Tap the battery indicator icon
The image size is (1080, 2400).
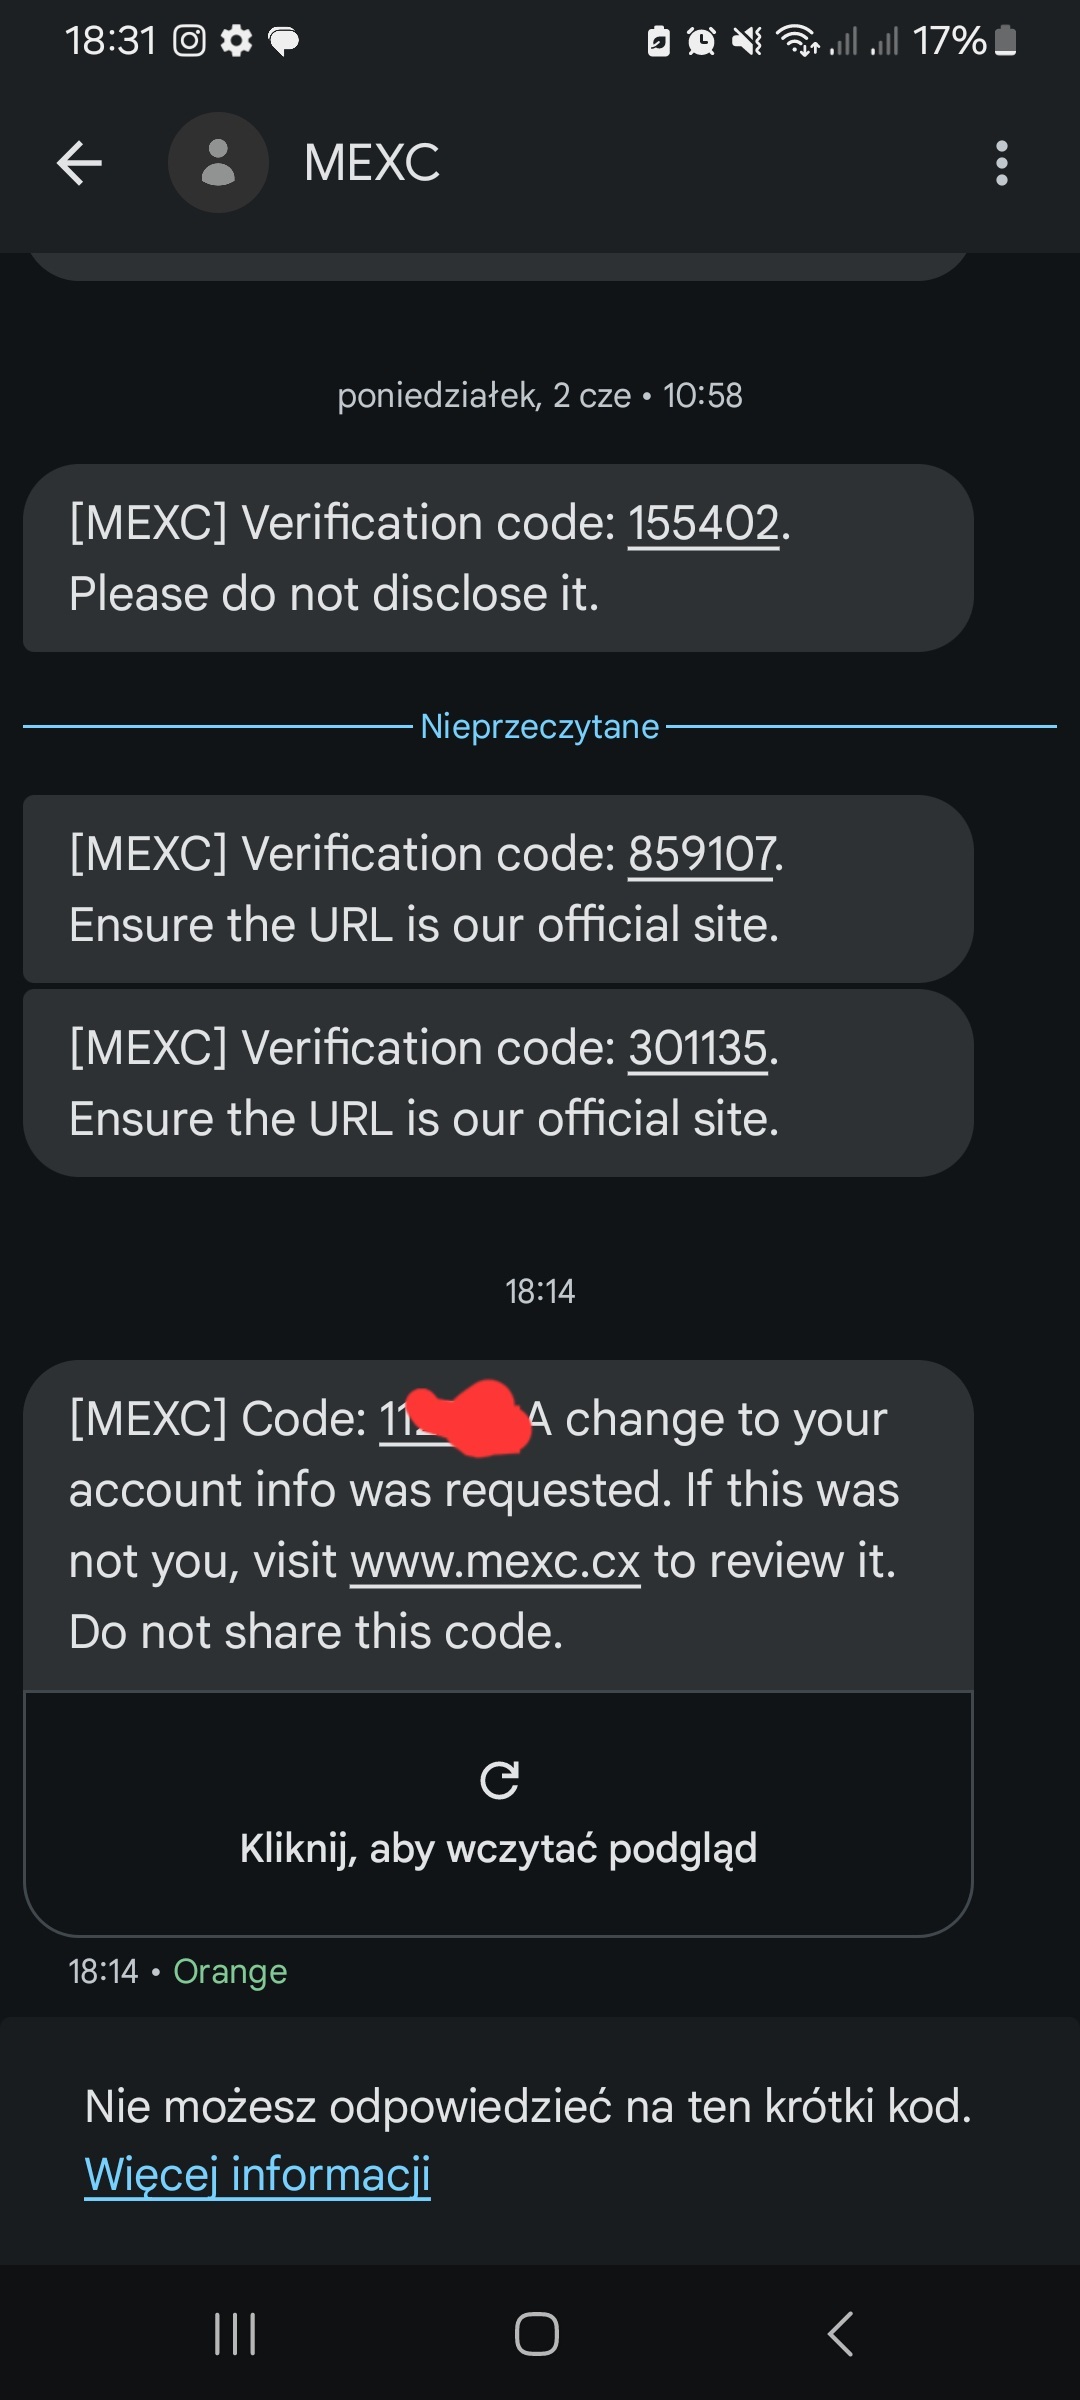[1006, 41]
